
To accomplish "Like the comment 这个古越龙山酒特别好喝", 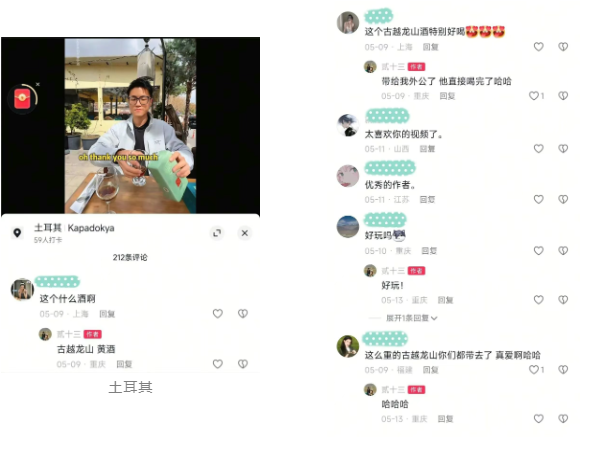I will [x=538, y=47].
